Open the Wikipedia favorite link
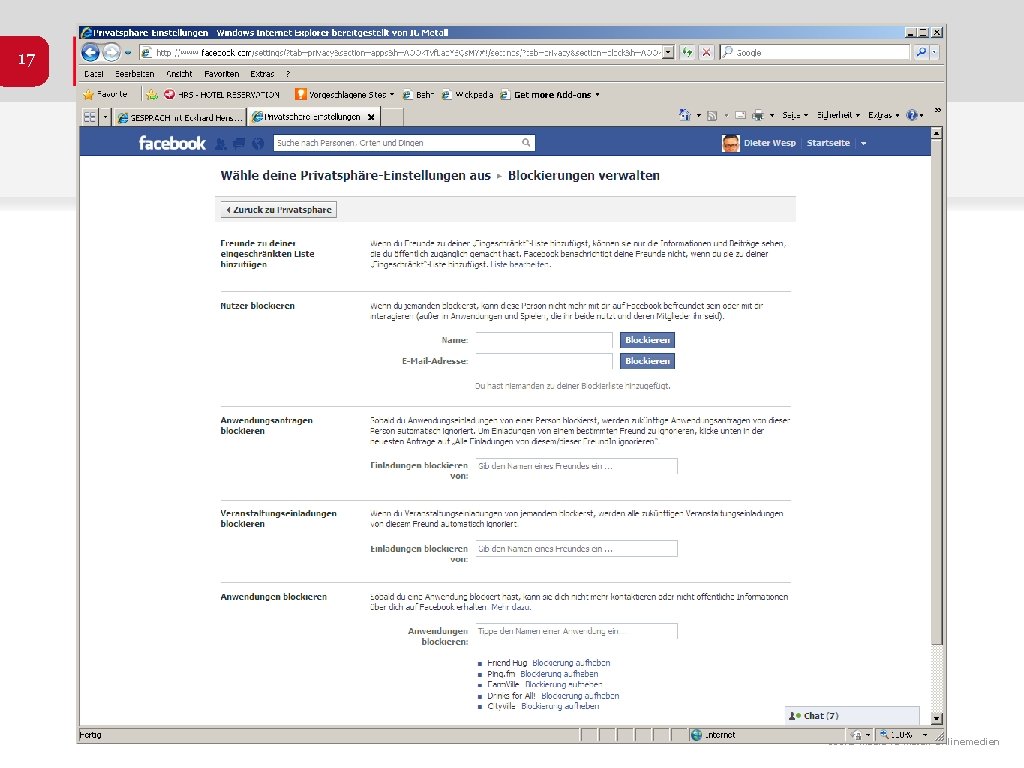The height and width of the screenshot is (768, 1024). (x=468, y=95)
